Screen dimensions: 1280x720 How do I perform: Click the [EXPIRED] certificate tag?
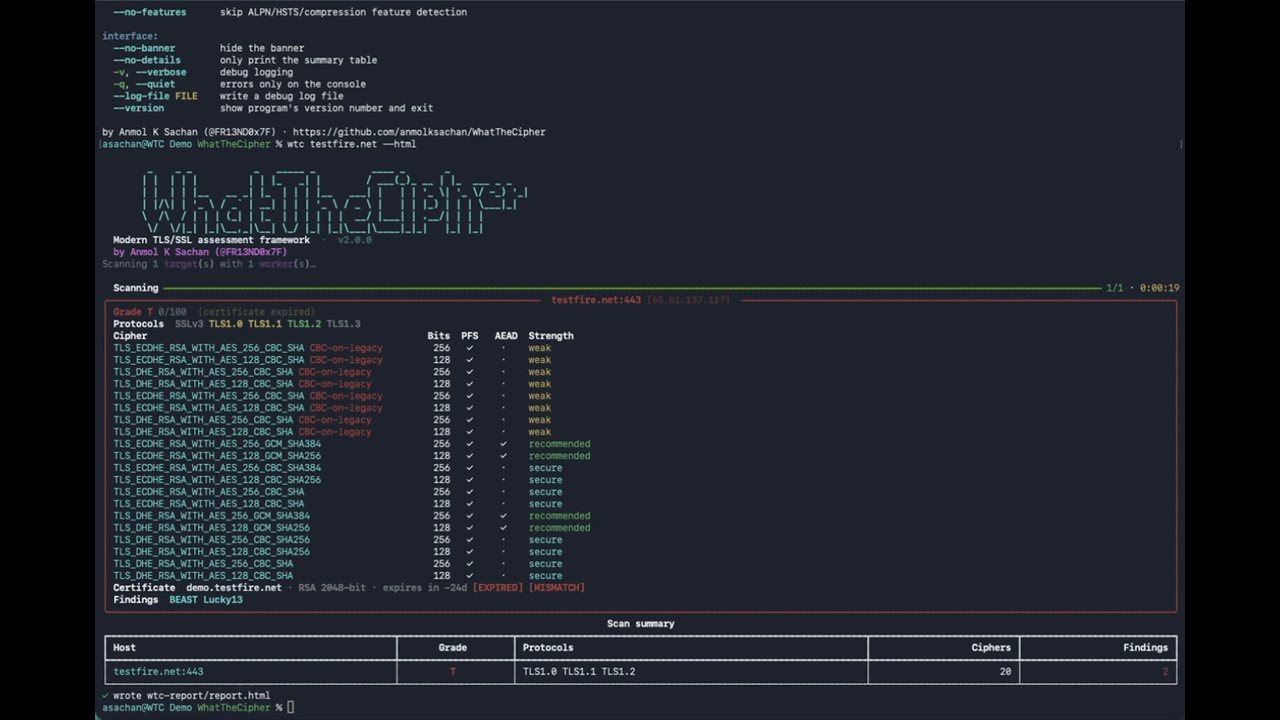click(x=498, y=588)
